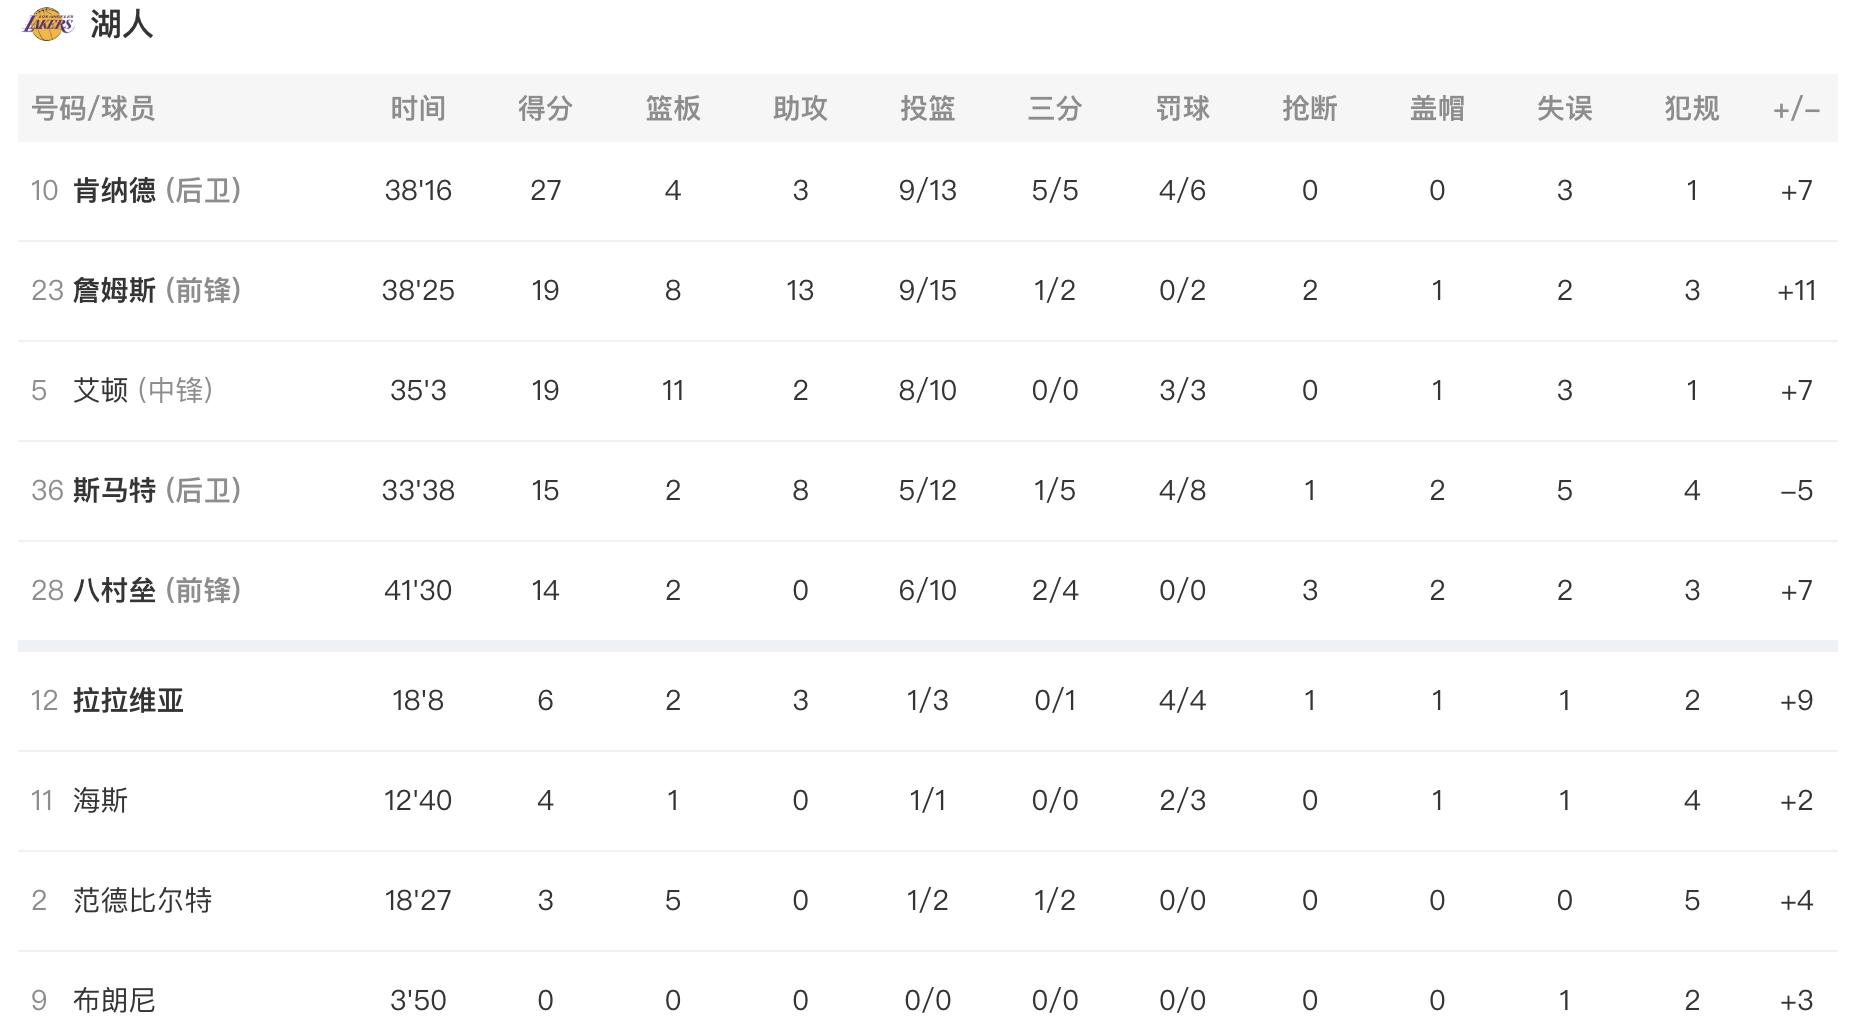Click the 篮板 column header
1852x1032 pixels.
(x=672, y=108)
